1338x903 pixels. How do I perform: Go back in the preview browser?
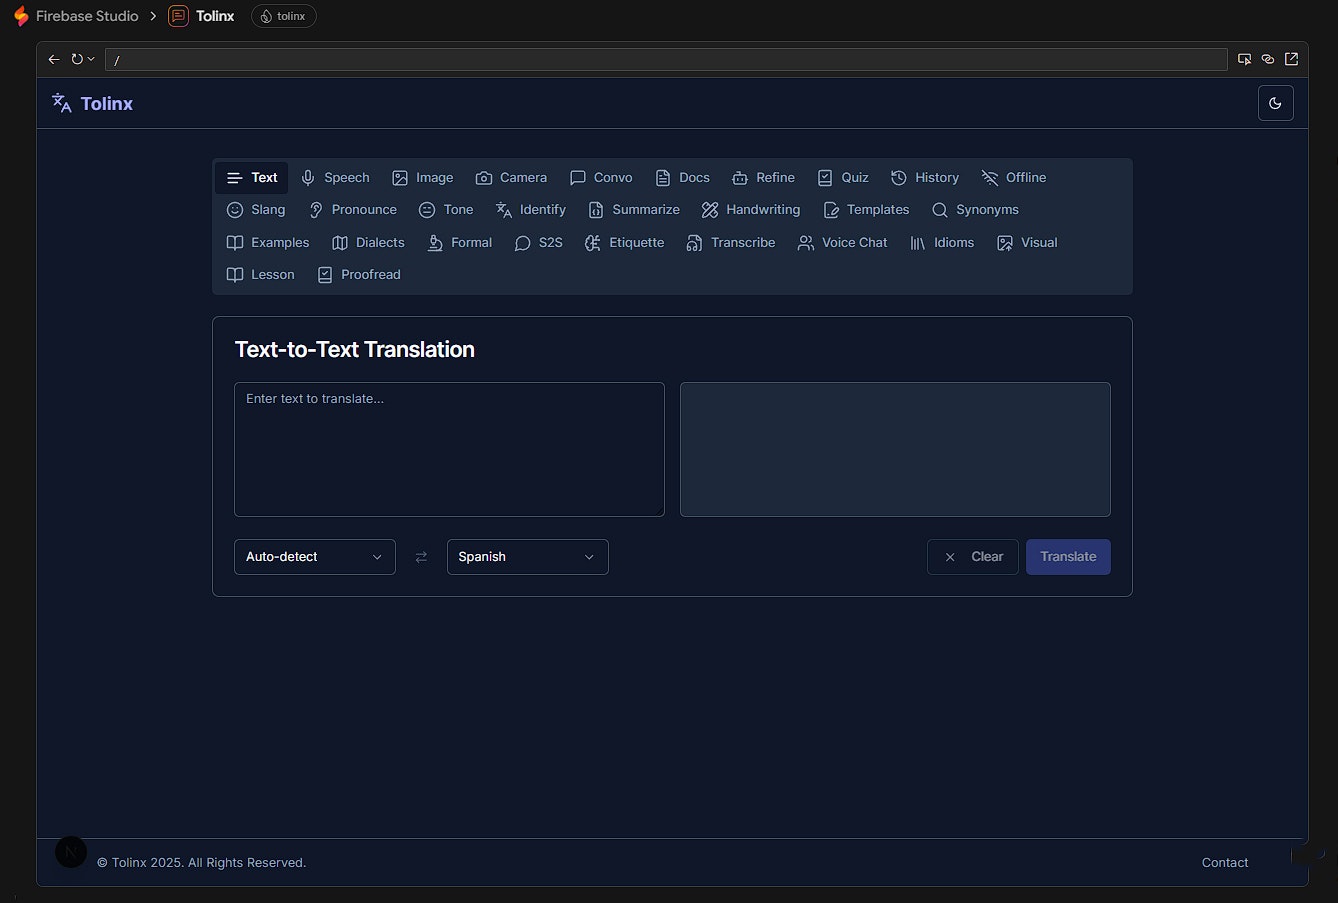click(54, 59)
